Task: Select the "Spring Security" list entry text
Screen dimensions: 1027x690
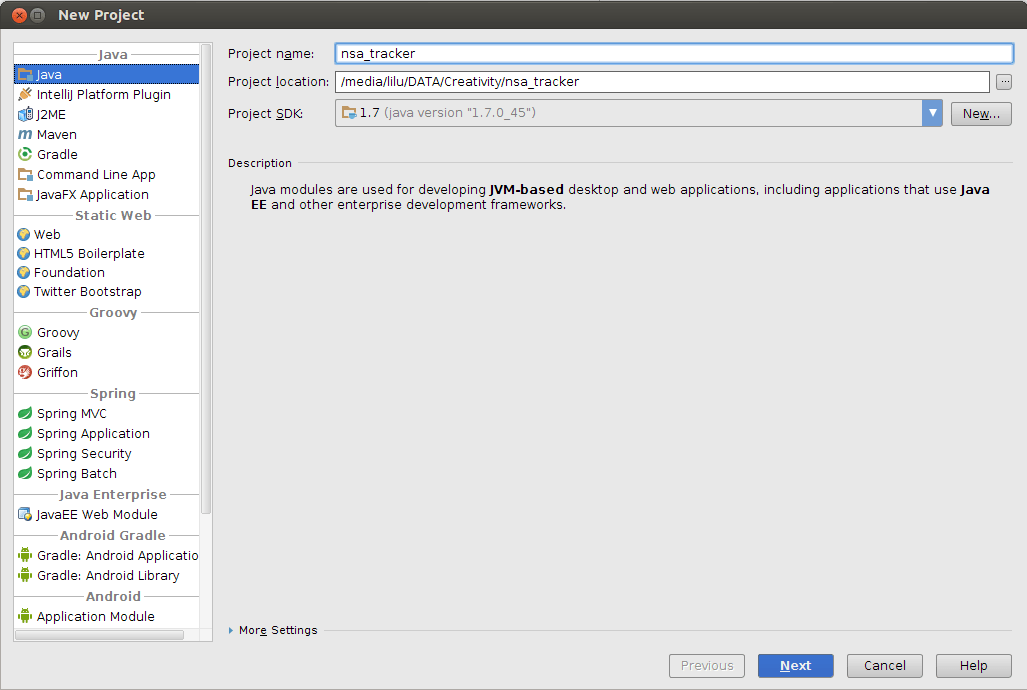Action: (x=84, y=453)
